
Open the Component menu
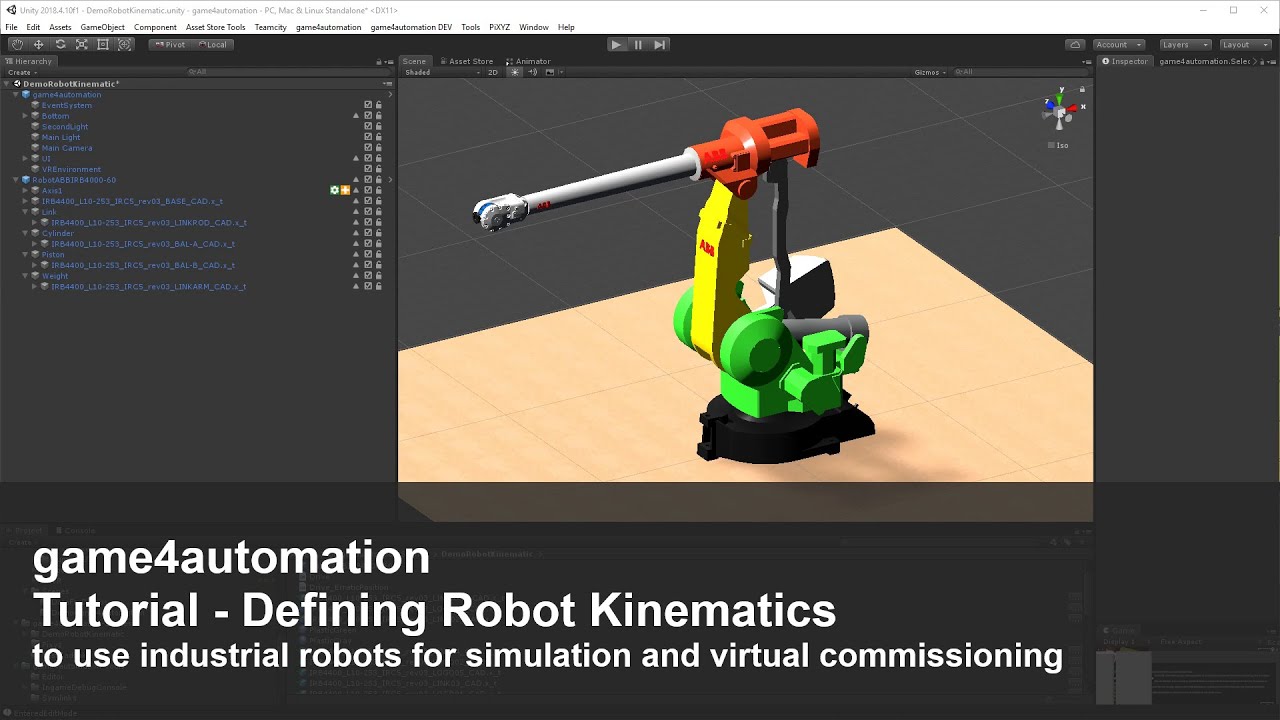155,27
